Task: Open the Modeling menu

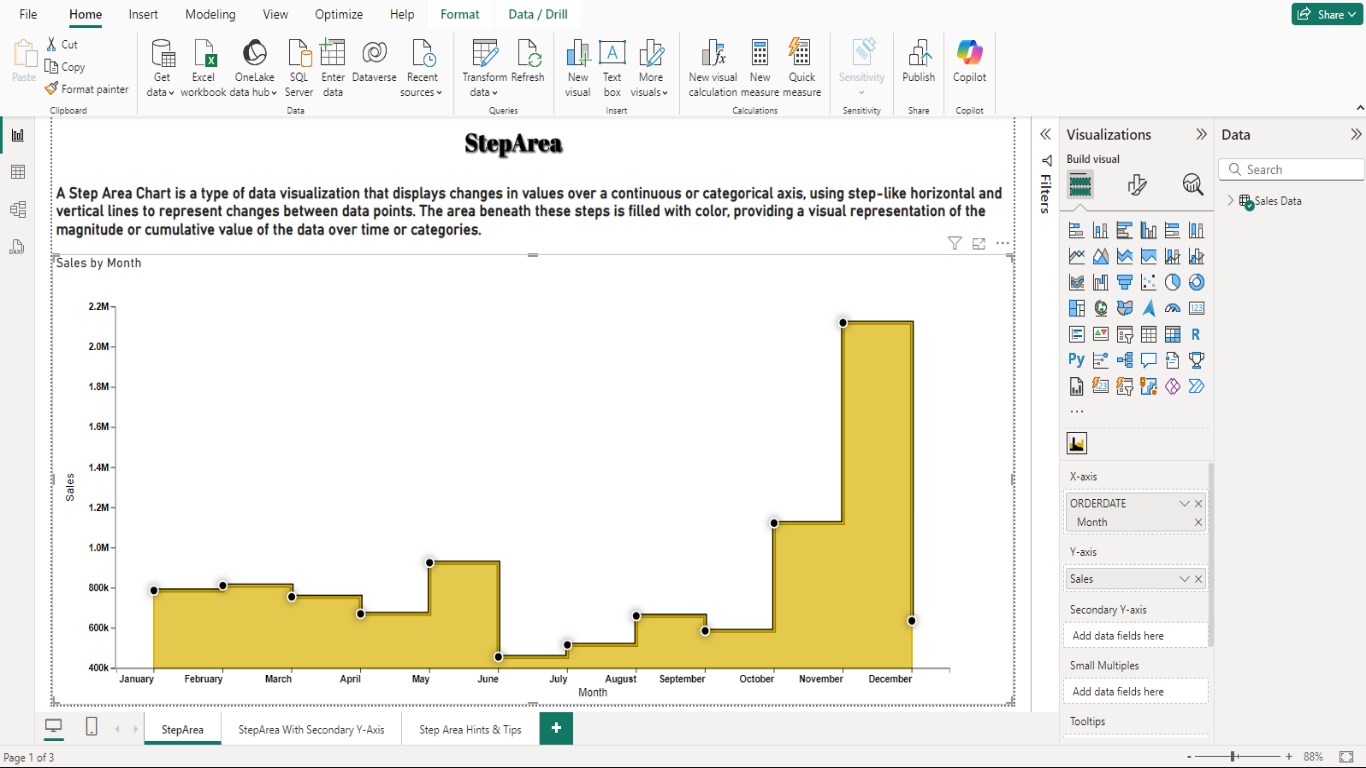Action: (x=210, y=14)
